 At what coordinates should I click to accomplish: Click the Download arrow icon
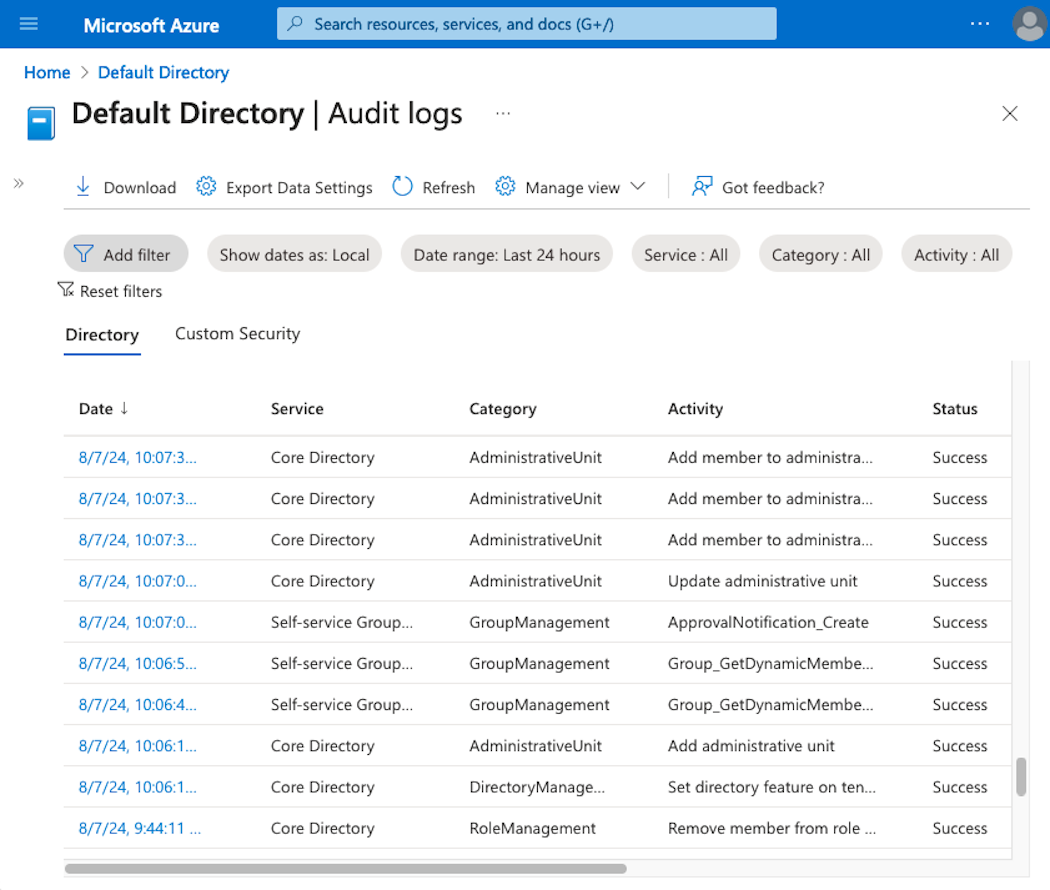[83, 187]
